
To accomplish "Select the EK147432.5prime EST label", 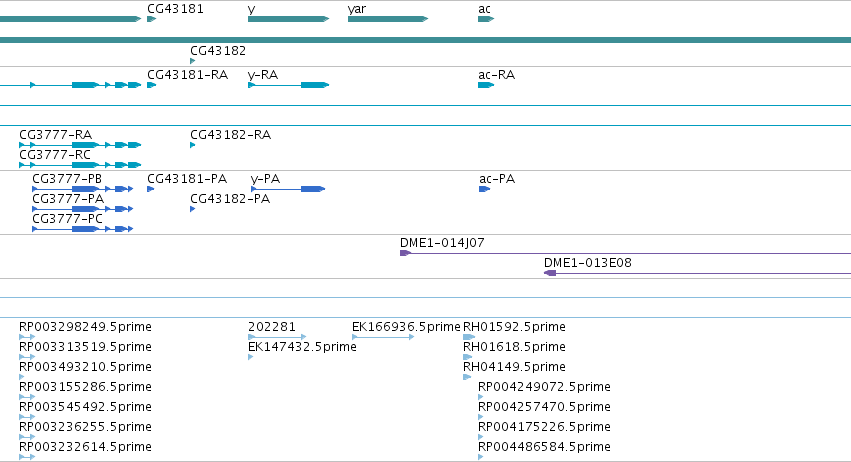I will tap(302, 347).
